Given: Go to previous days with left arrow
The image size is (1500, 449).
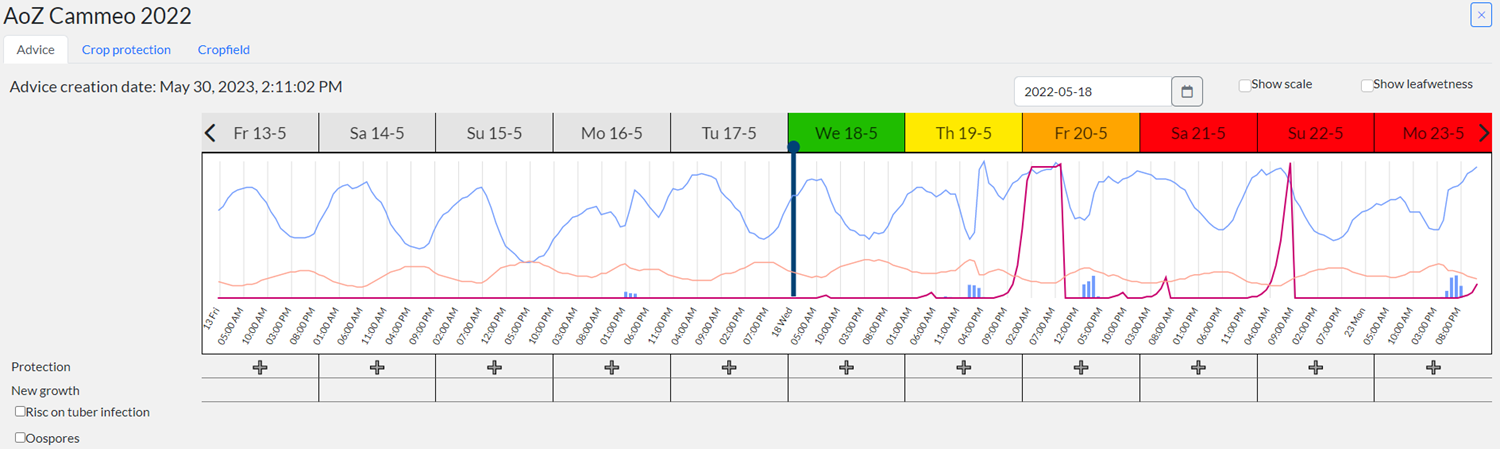Looking at the screenshot, I should coord(210,133).
